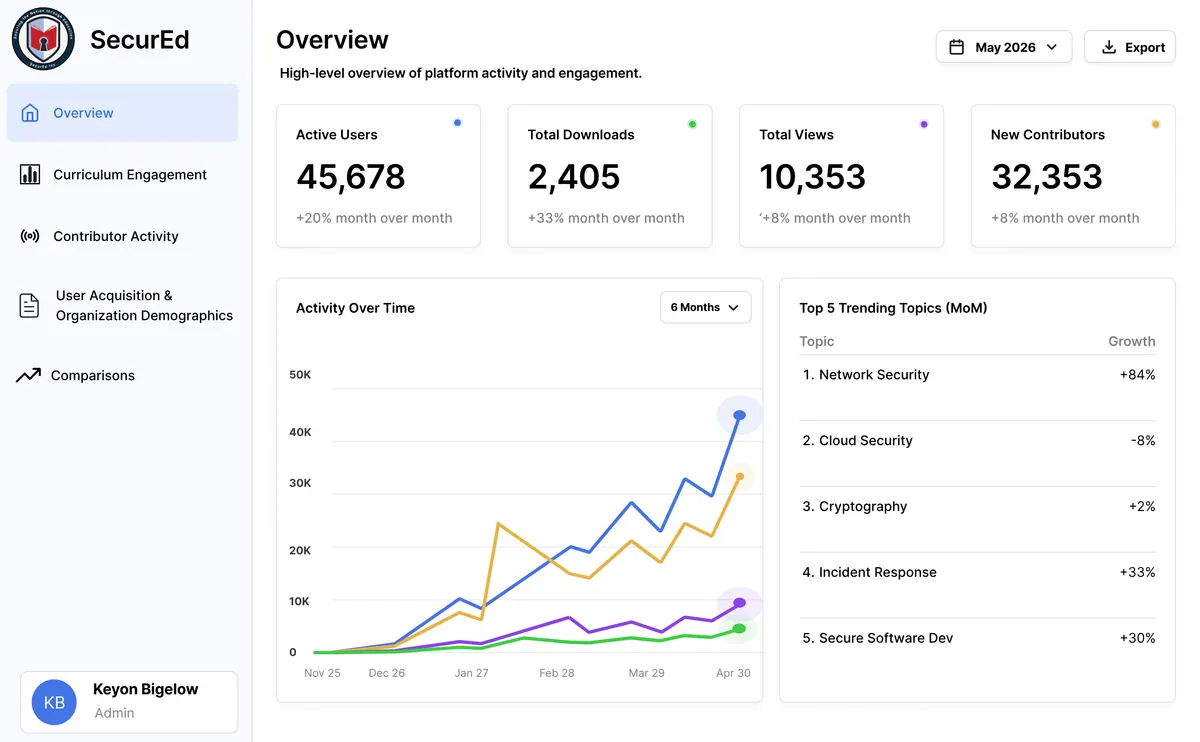The width and height of the screenshot is (1200, 742).
Task: Click the Contributor Activity broadcast icon
Action: pos(30,237)
